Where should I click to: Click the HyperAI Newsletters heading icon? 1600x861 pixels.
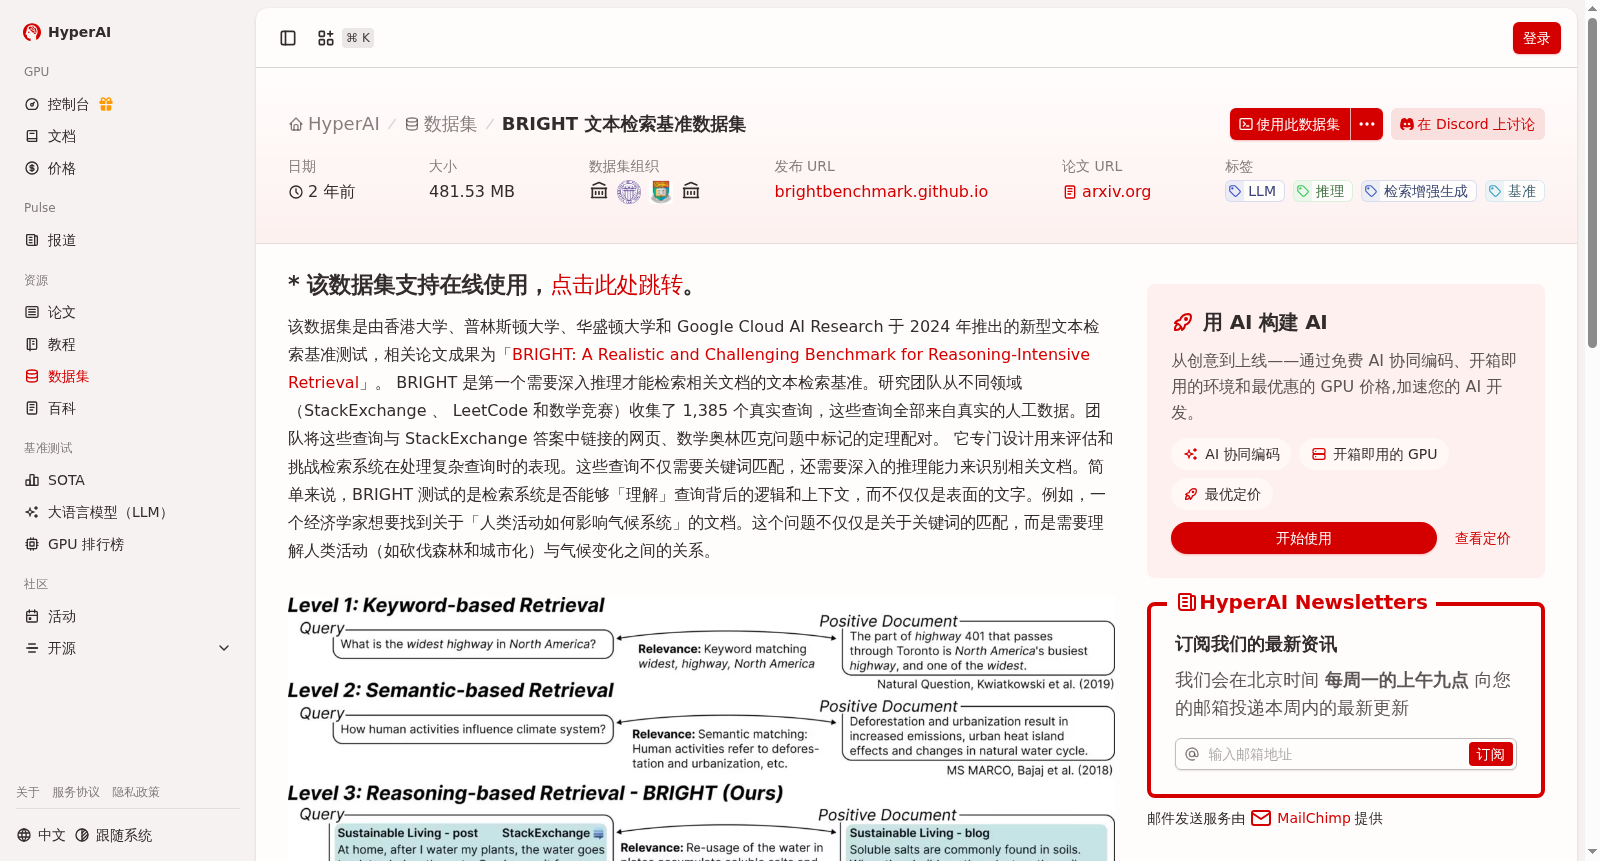pyautogui.click(x=1187, y=602)
